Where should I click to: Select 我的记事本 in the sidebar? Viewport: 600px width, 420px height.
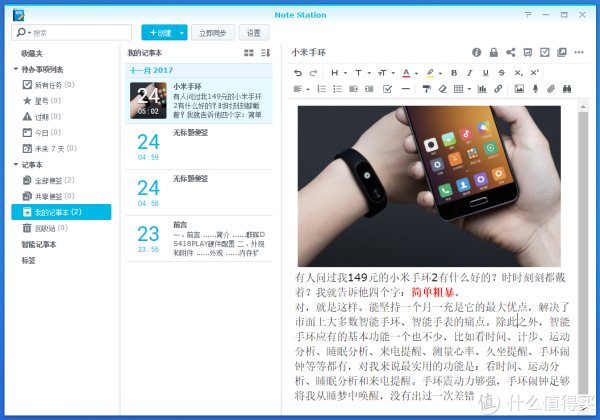point(61,212)
